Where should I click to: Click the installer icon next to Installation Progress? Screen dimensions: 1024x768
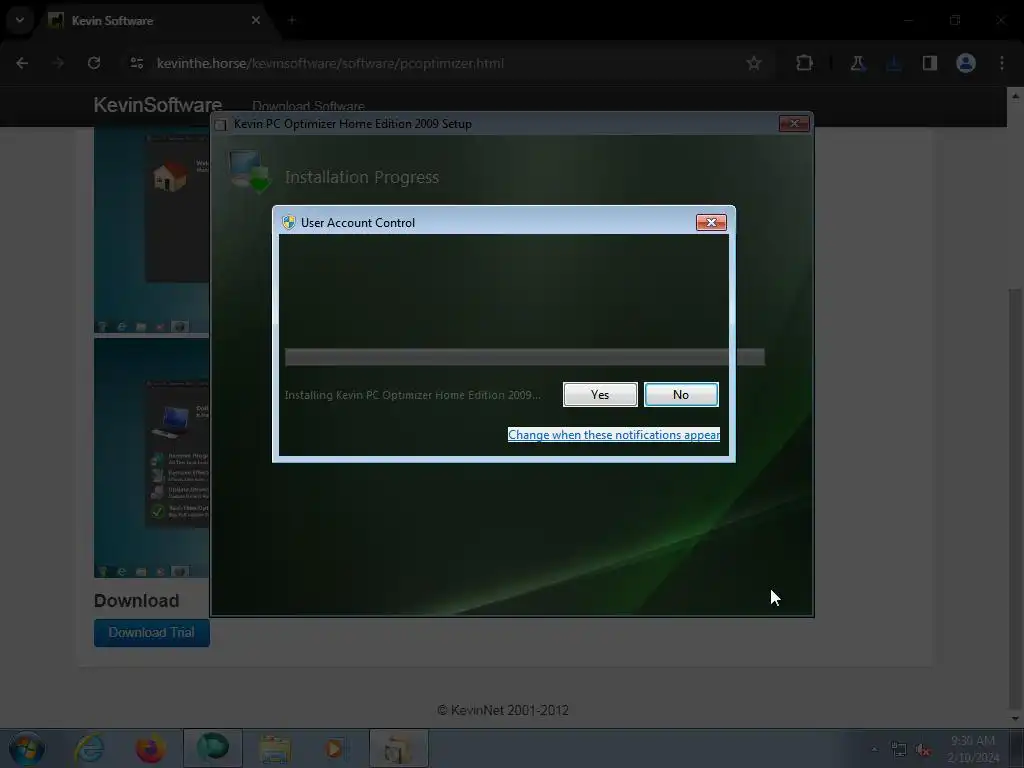point(250,172)
